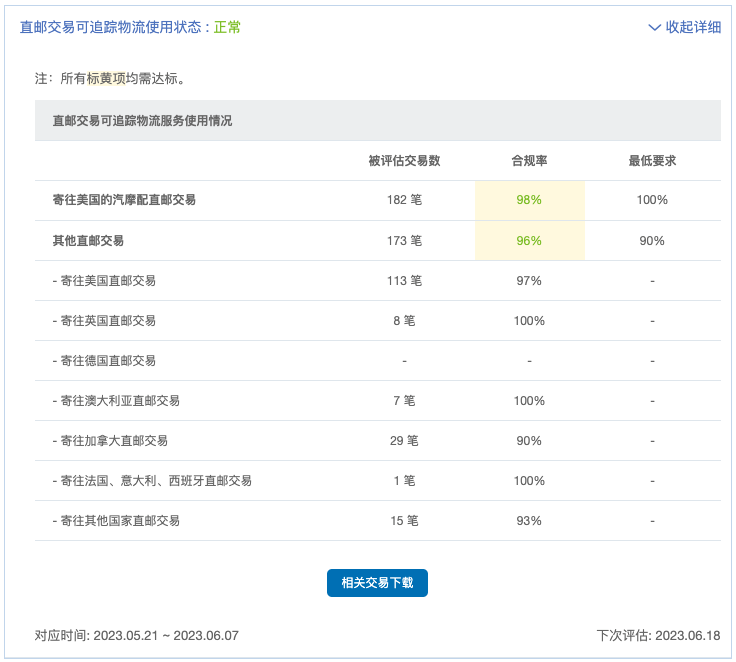
Task: Click the green 正常 status label
Action: coord(227,27)
